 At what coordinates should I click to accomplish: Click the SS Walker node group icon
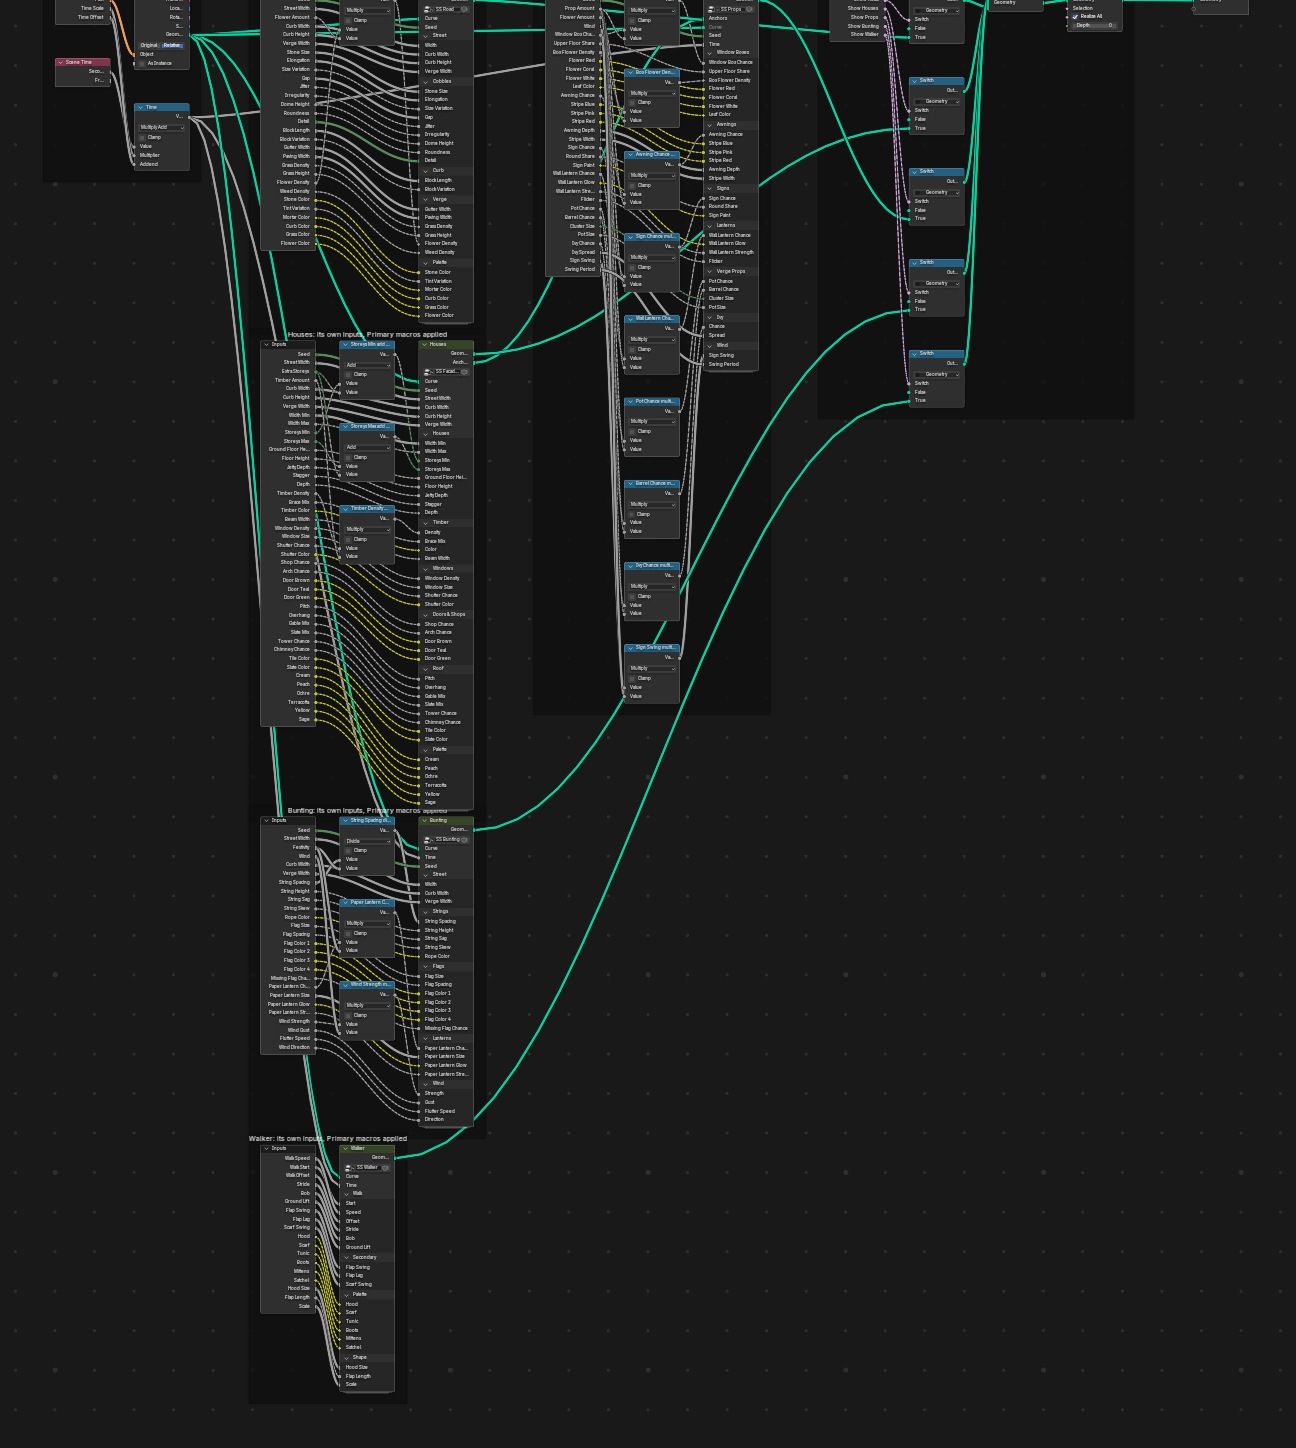tap(349, 1168)
